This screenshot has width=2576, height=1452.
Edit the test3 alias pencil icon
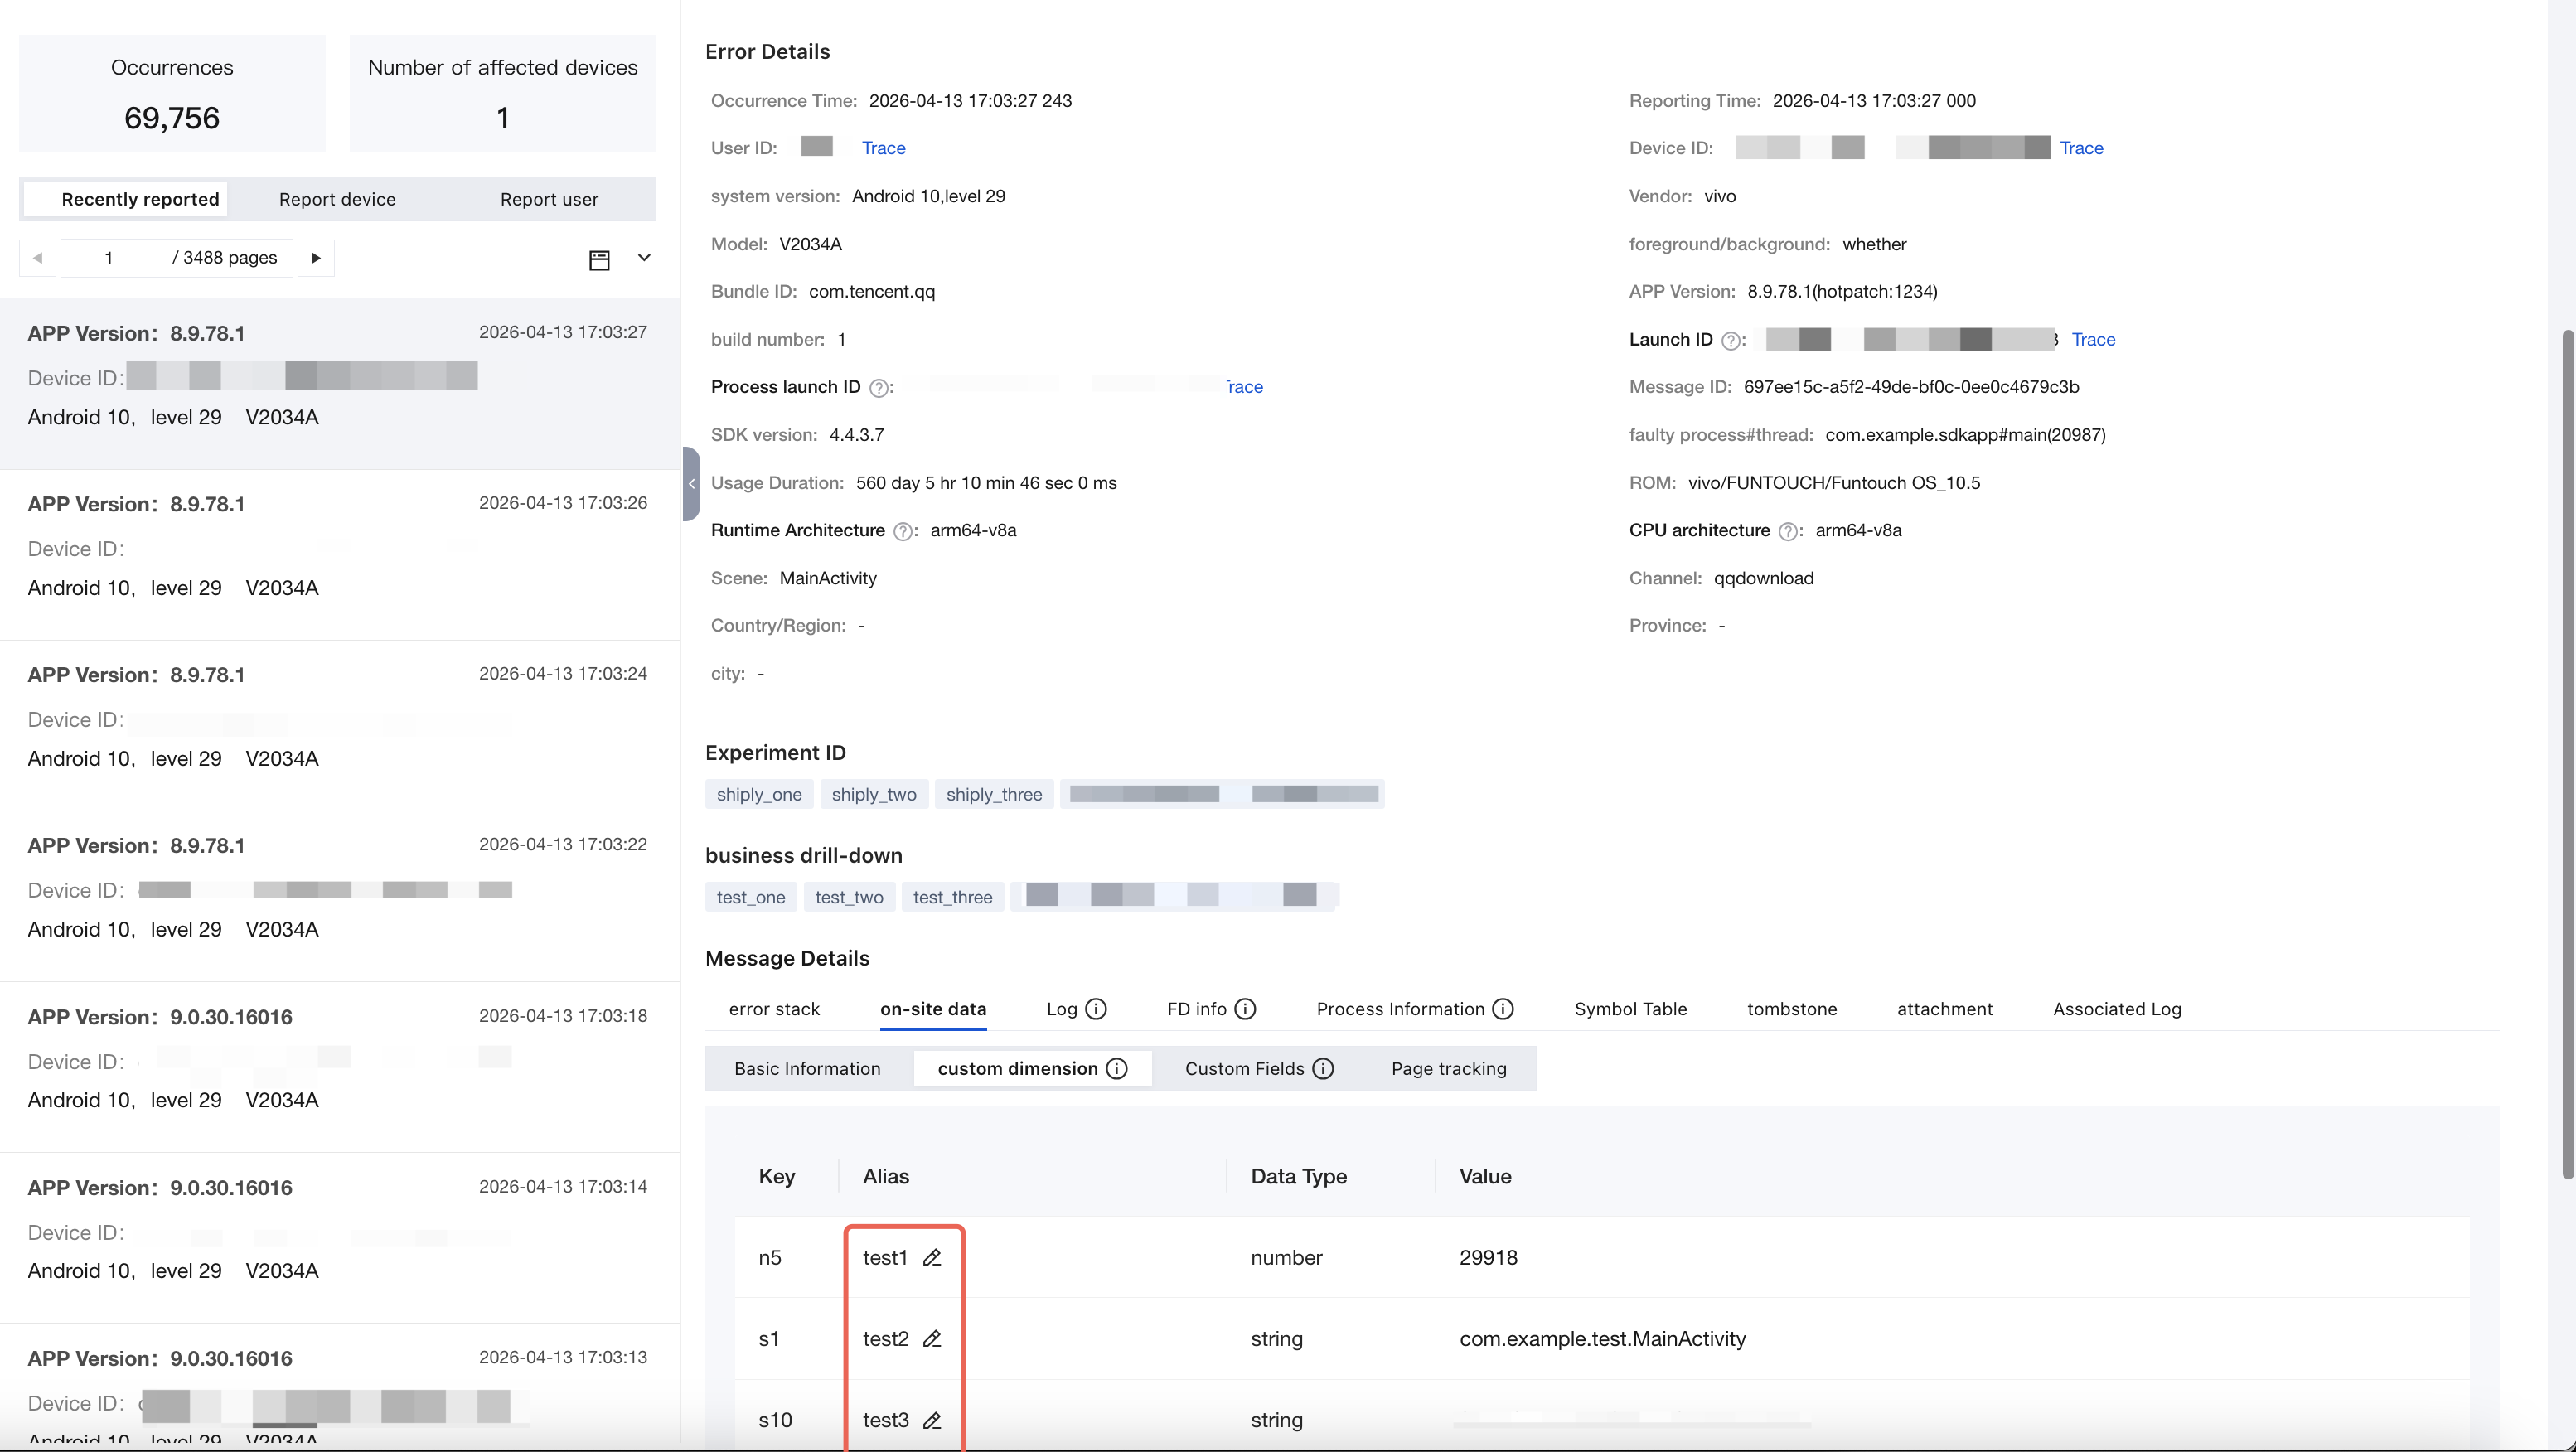pos(932,1420)
